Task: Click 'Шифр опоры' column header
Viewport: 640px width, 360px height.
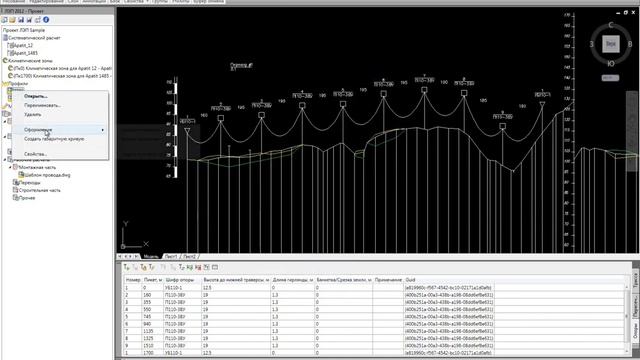Action: pyautogui.click(x=183, y=280)
